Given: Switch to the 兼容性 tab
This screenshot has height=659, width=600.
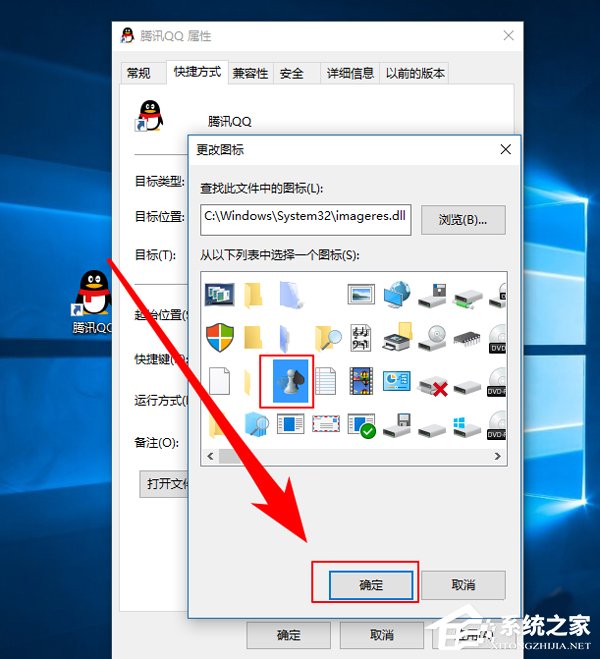Looking at the screenshot, I should [250, 74].
